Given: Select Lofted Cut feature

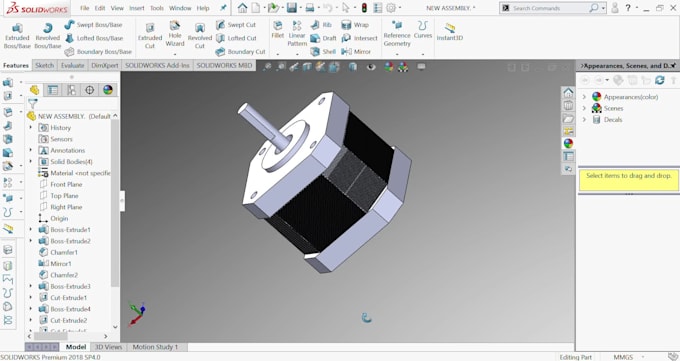Looking at the screenshot, I should (x=236, y=38).
